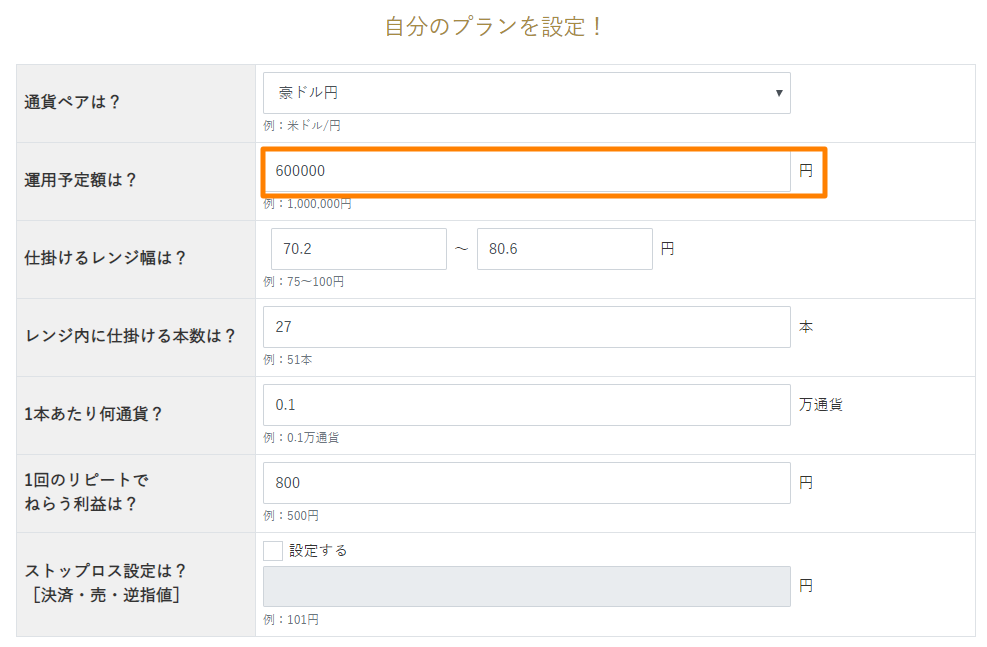987x647 pixels.
Task: Click the レンジ内に仕掛ける本数は？ row label
Action: (130, 336)
